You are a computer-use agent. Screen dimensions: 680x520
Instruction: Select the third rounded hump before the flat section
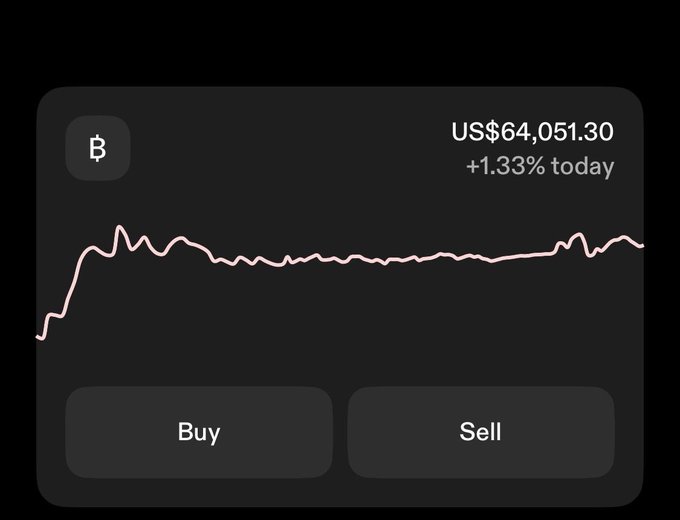180,238
